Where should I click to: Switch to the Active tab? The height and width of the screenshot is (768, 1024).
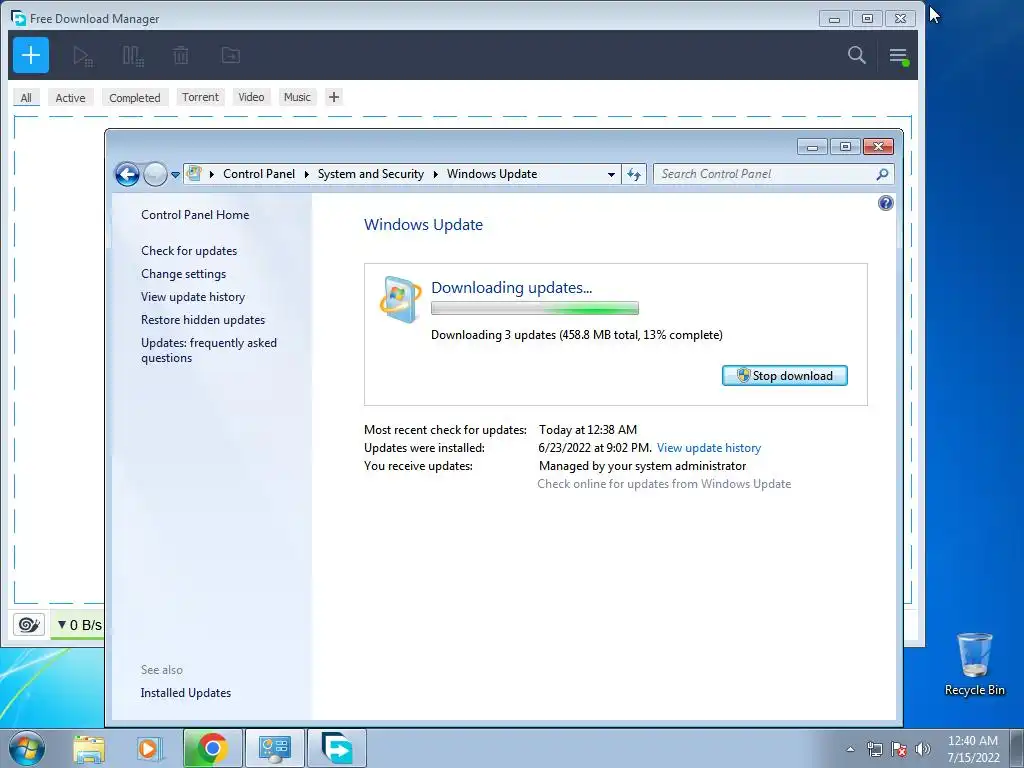pos(71,97)
